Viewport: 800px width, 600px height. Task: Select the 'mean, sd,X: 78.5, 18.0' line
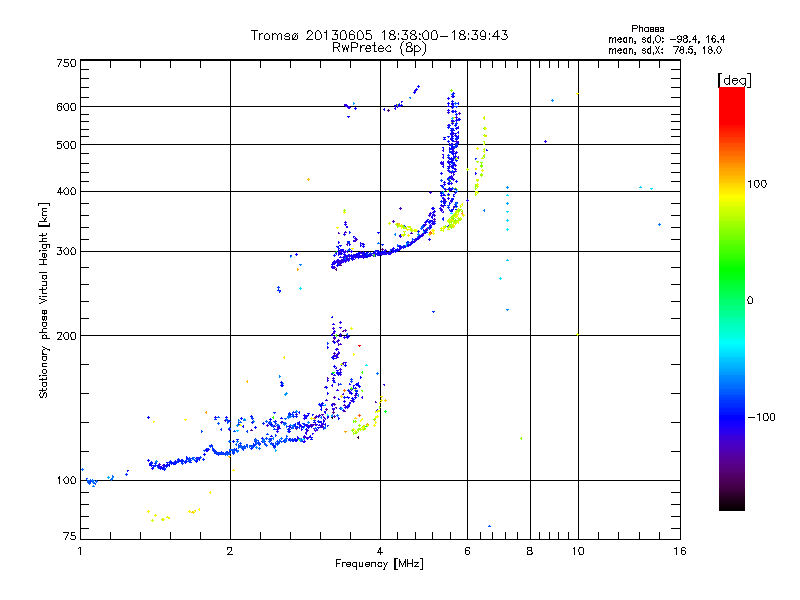(x=665, y=50)
